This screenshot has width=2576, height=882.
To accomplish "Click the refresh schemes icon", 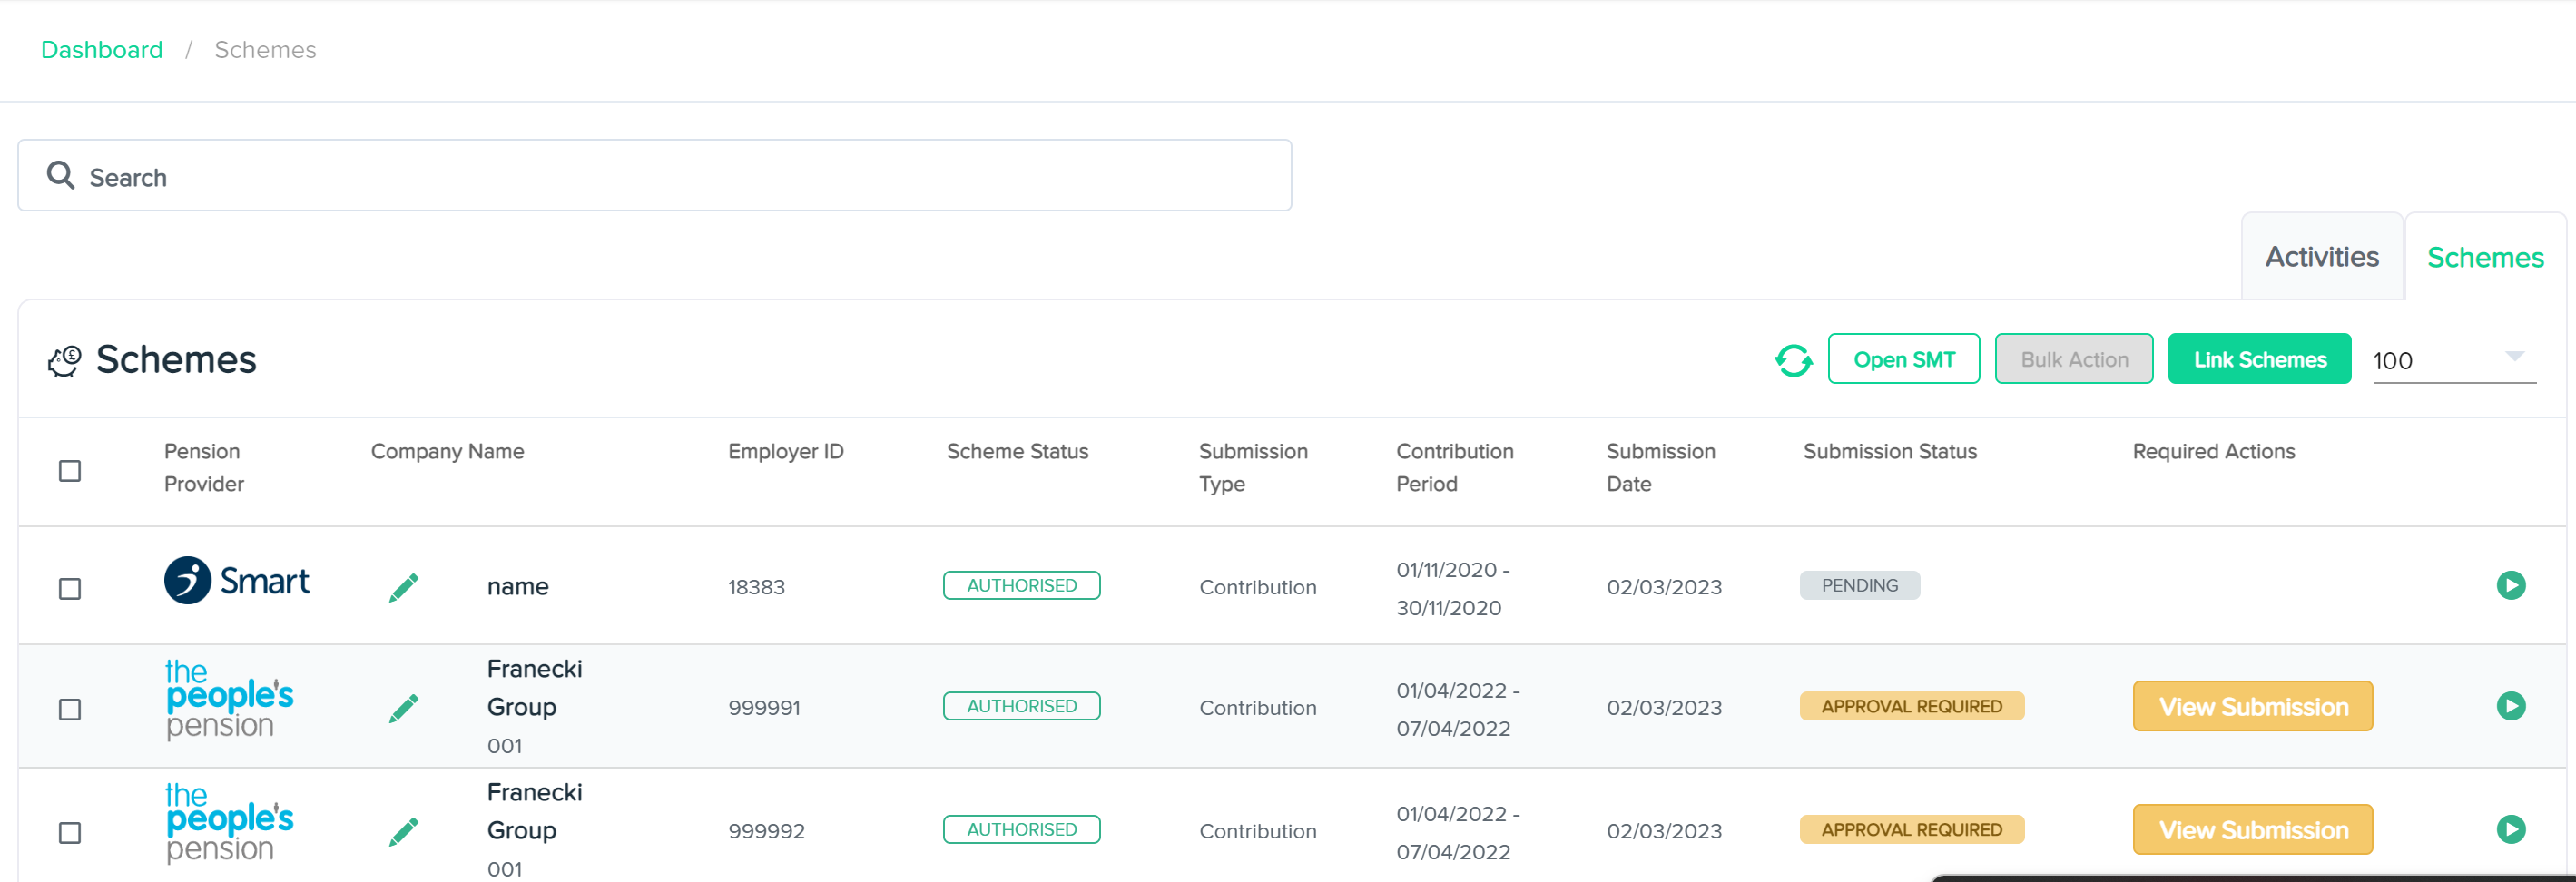I will click(x=1793, y=360).
